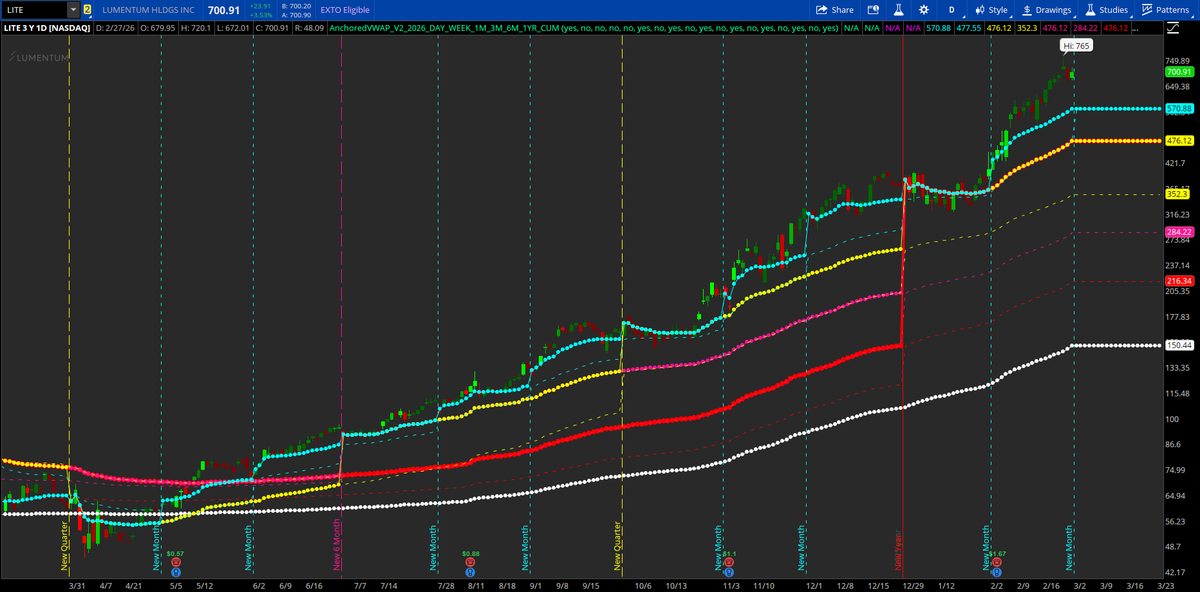Click the $0.88 earnings estimate label
The image size is (1200, 592).
471,553
